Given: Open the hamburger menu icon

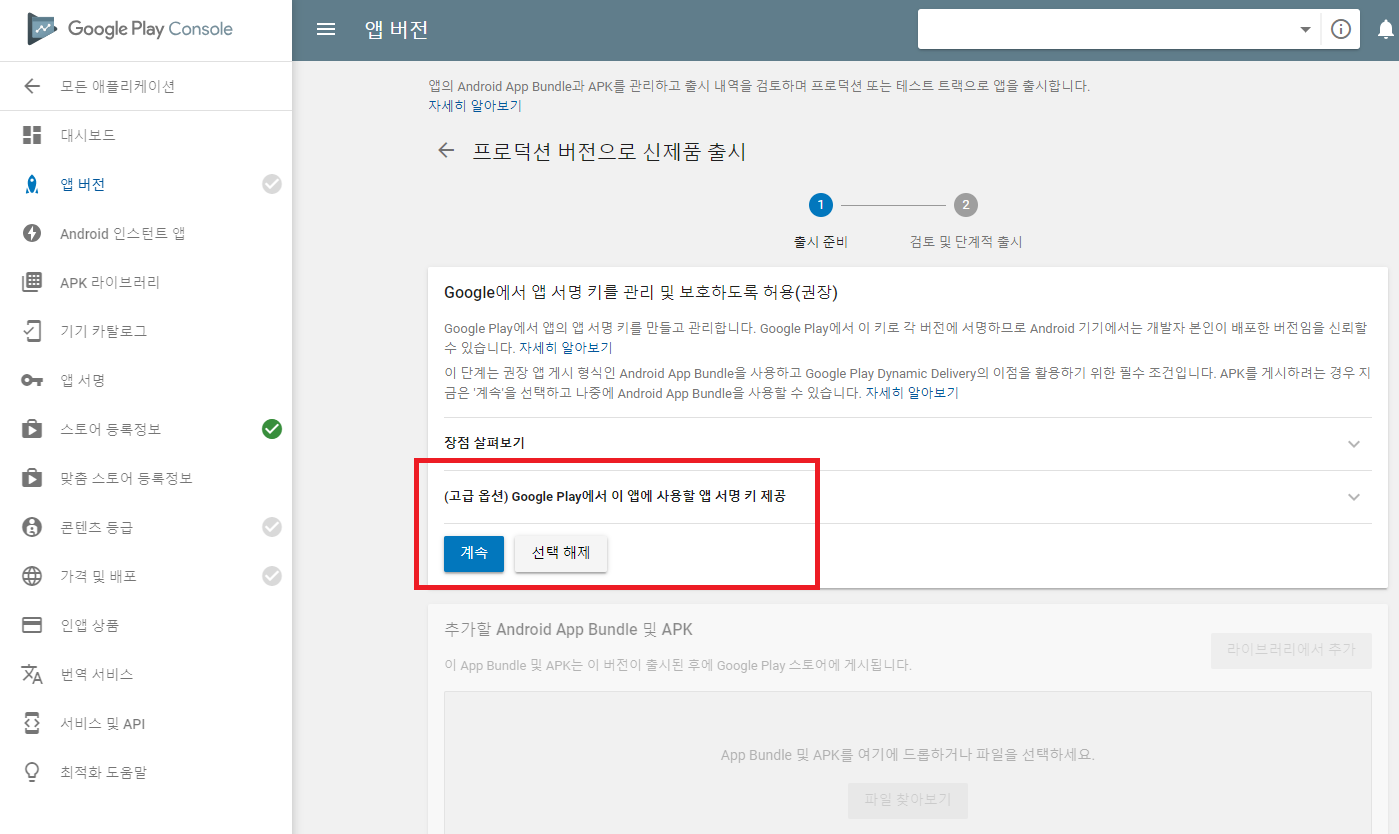Looking at the screenshot, I should tap(325, 29).
